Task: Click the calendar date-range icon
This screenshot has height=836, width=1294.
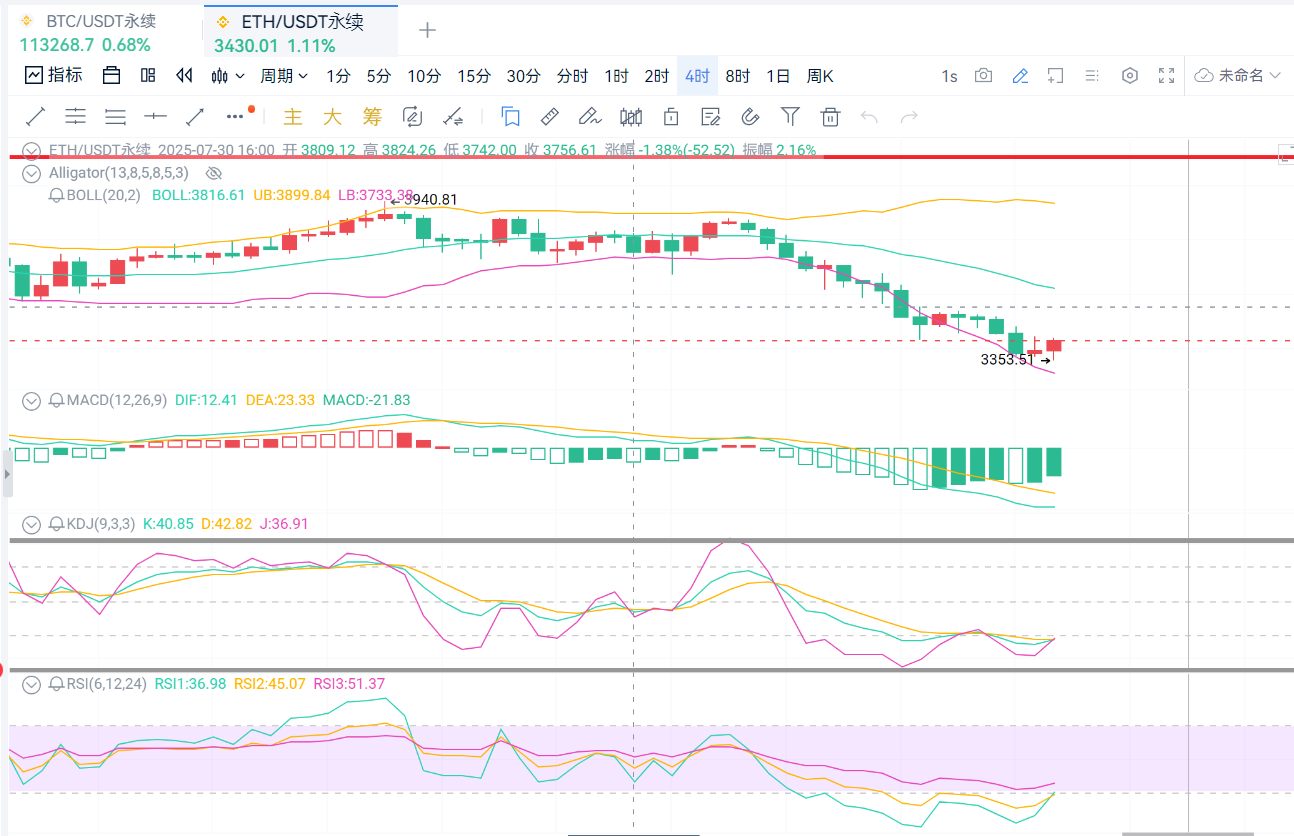Action: click(111, 75)
